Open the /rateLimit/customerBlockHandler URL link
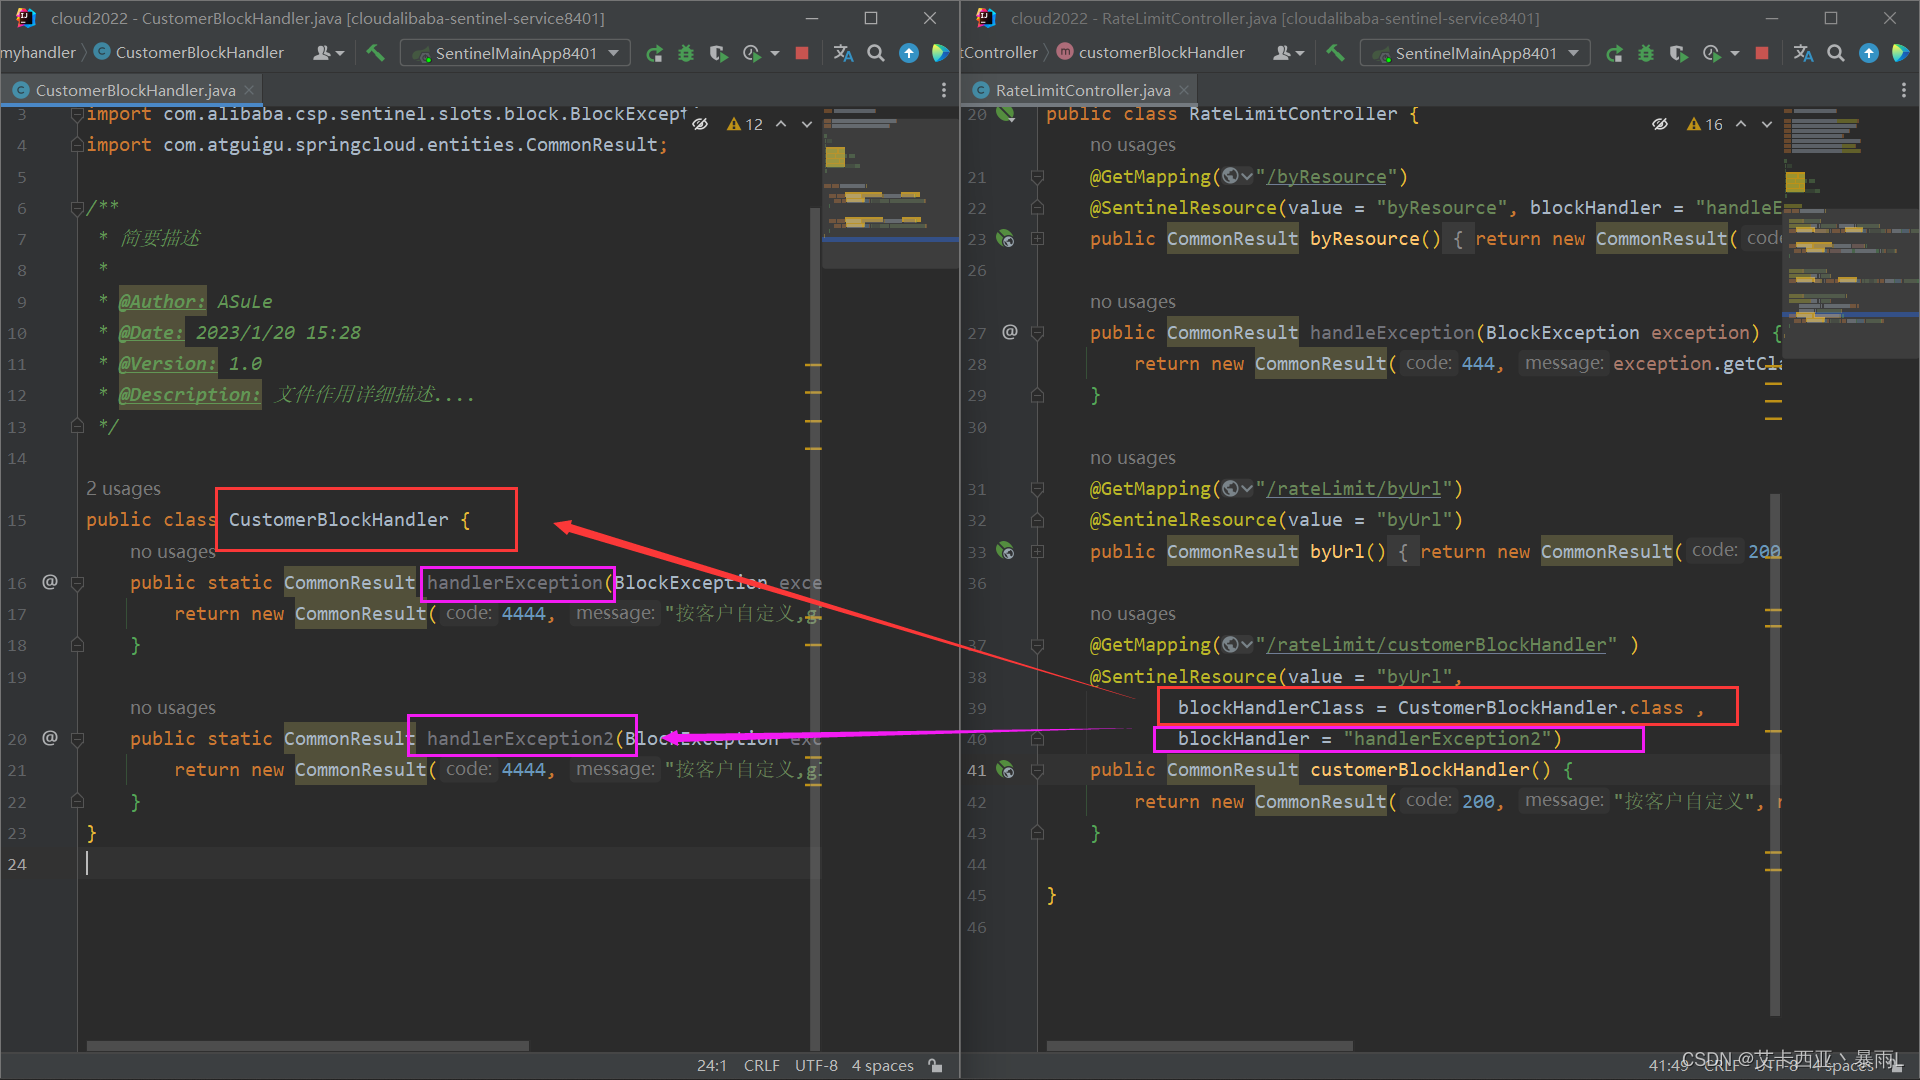 point(1436,645)
